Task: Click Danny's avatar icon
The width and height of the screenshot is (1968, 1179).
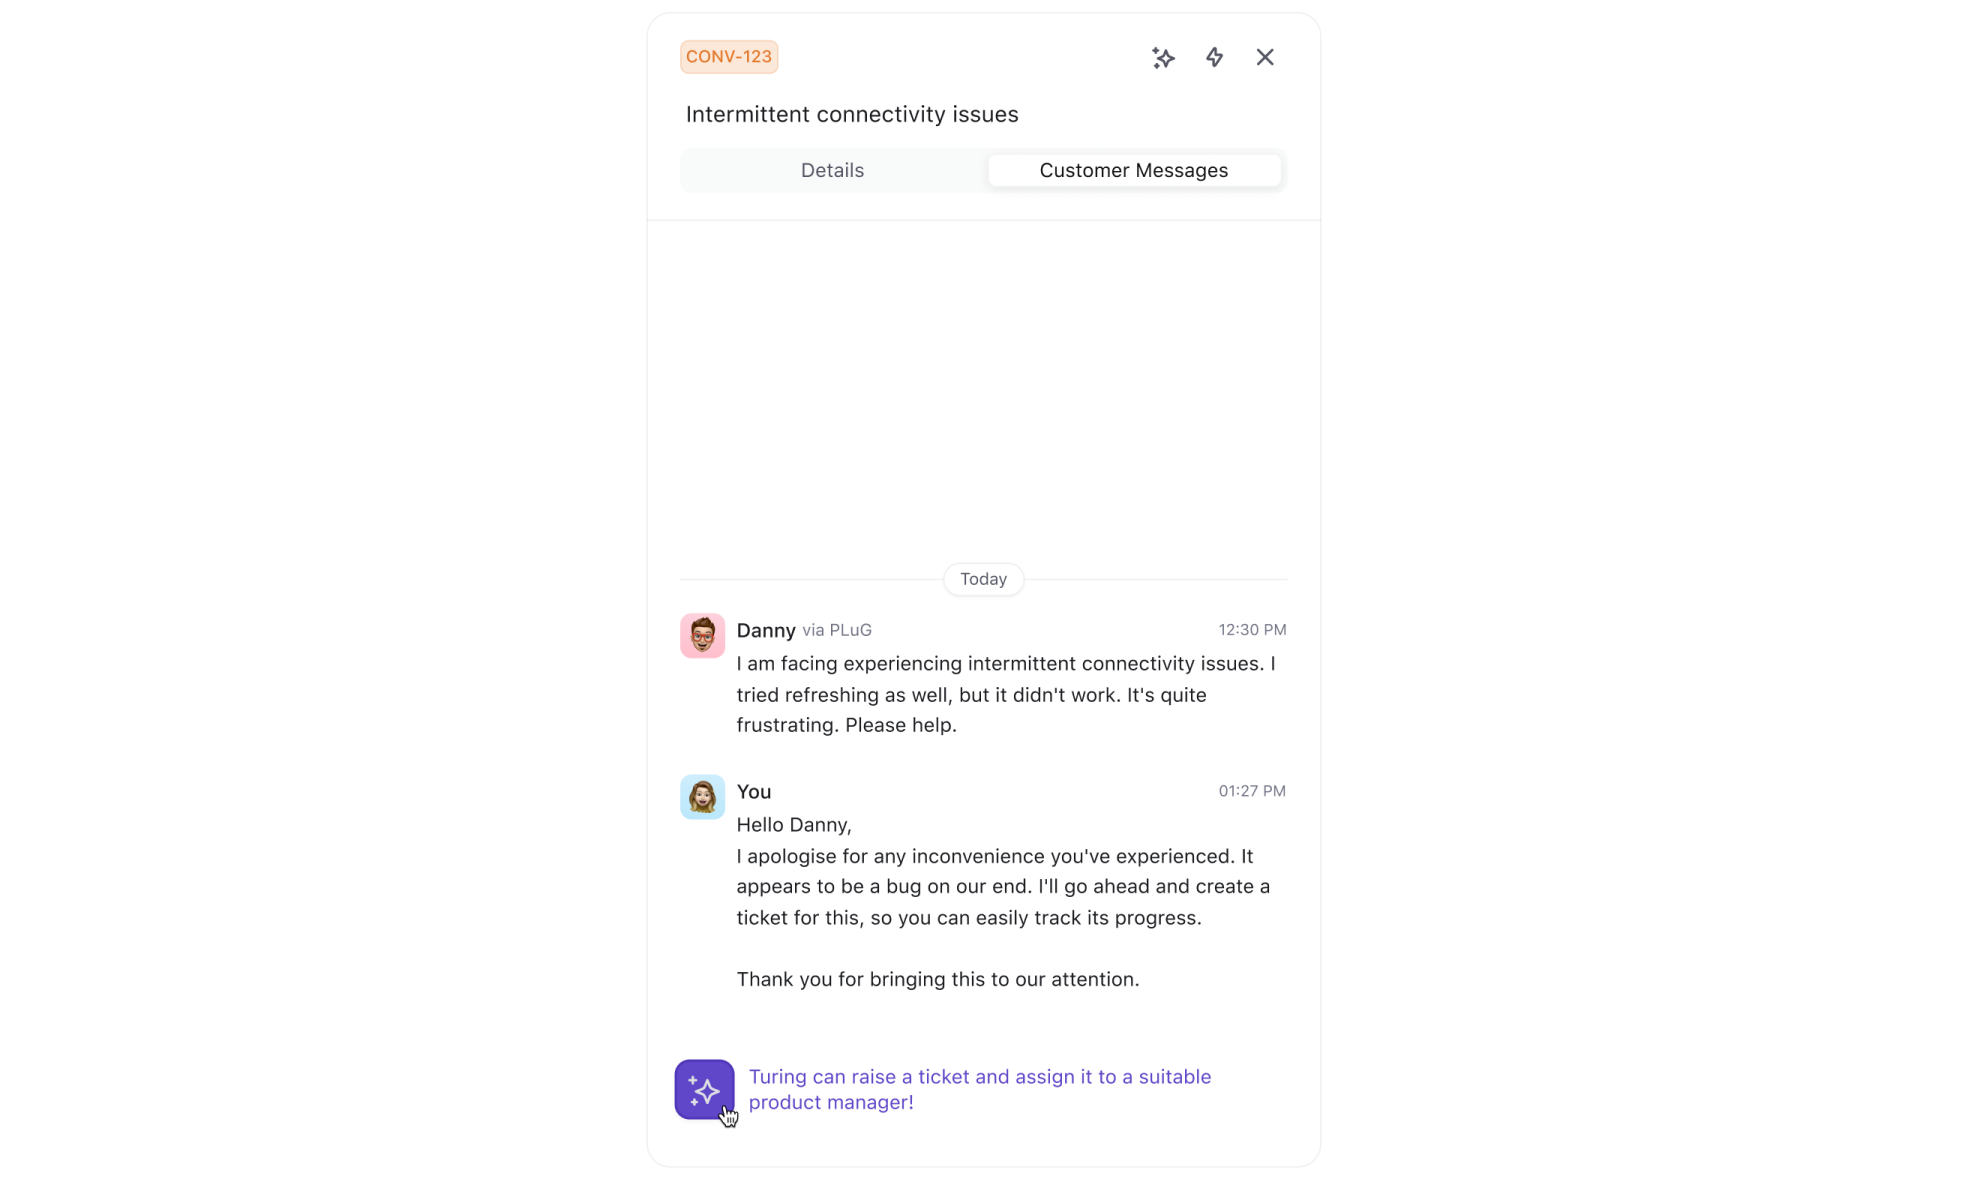Action: (700, 633)
